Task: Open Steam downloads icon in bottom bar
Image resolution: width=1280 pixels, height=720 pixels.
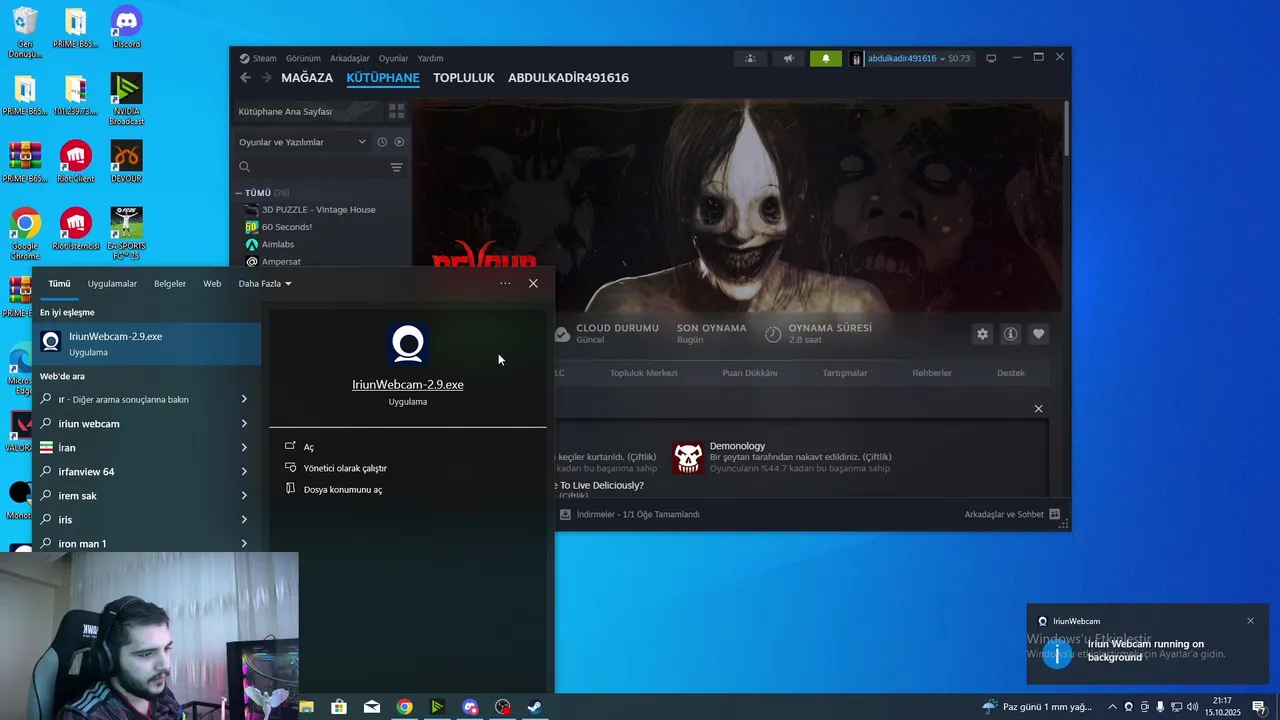Action: pyautogui.click(x=565, y=514)
